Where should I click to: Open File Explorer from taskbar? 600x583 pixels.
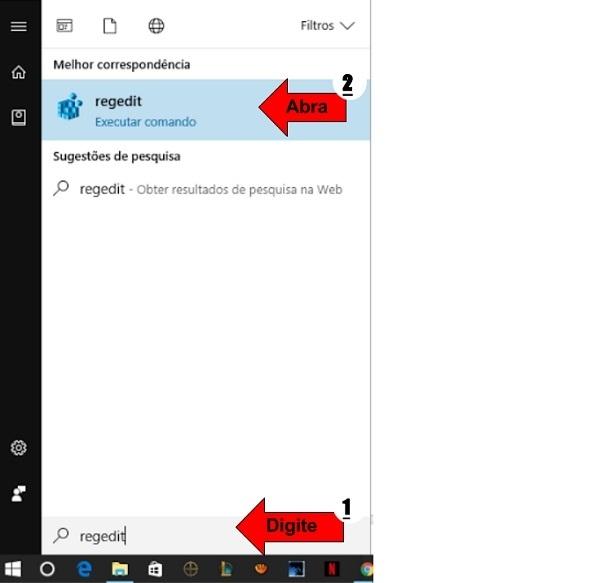point(120,569)
